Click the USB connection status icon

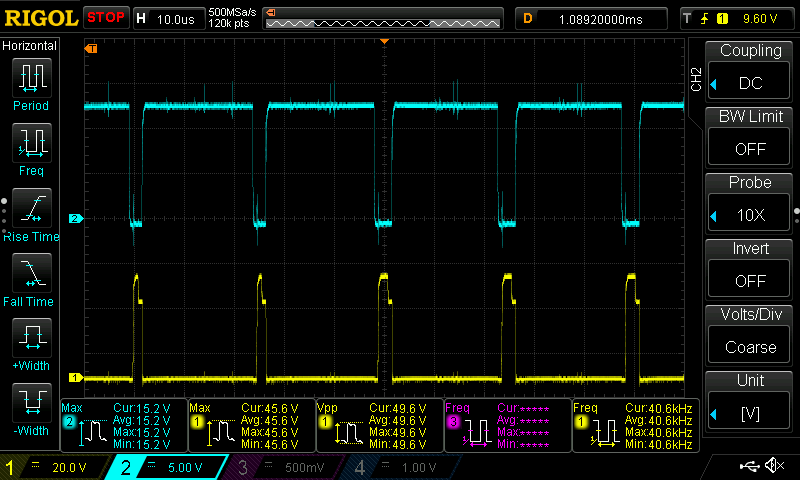[x=749, y=465]
